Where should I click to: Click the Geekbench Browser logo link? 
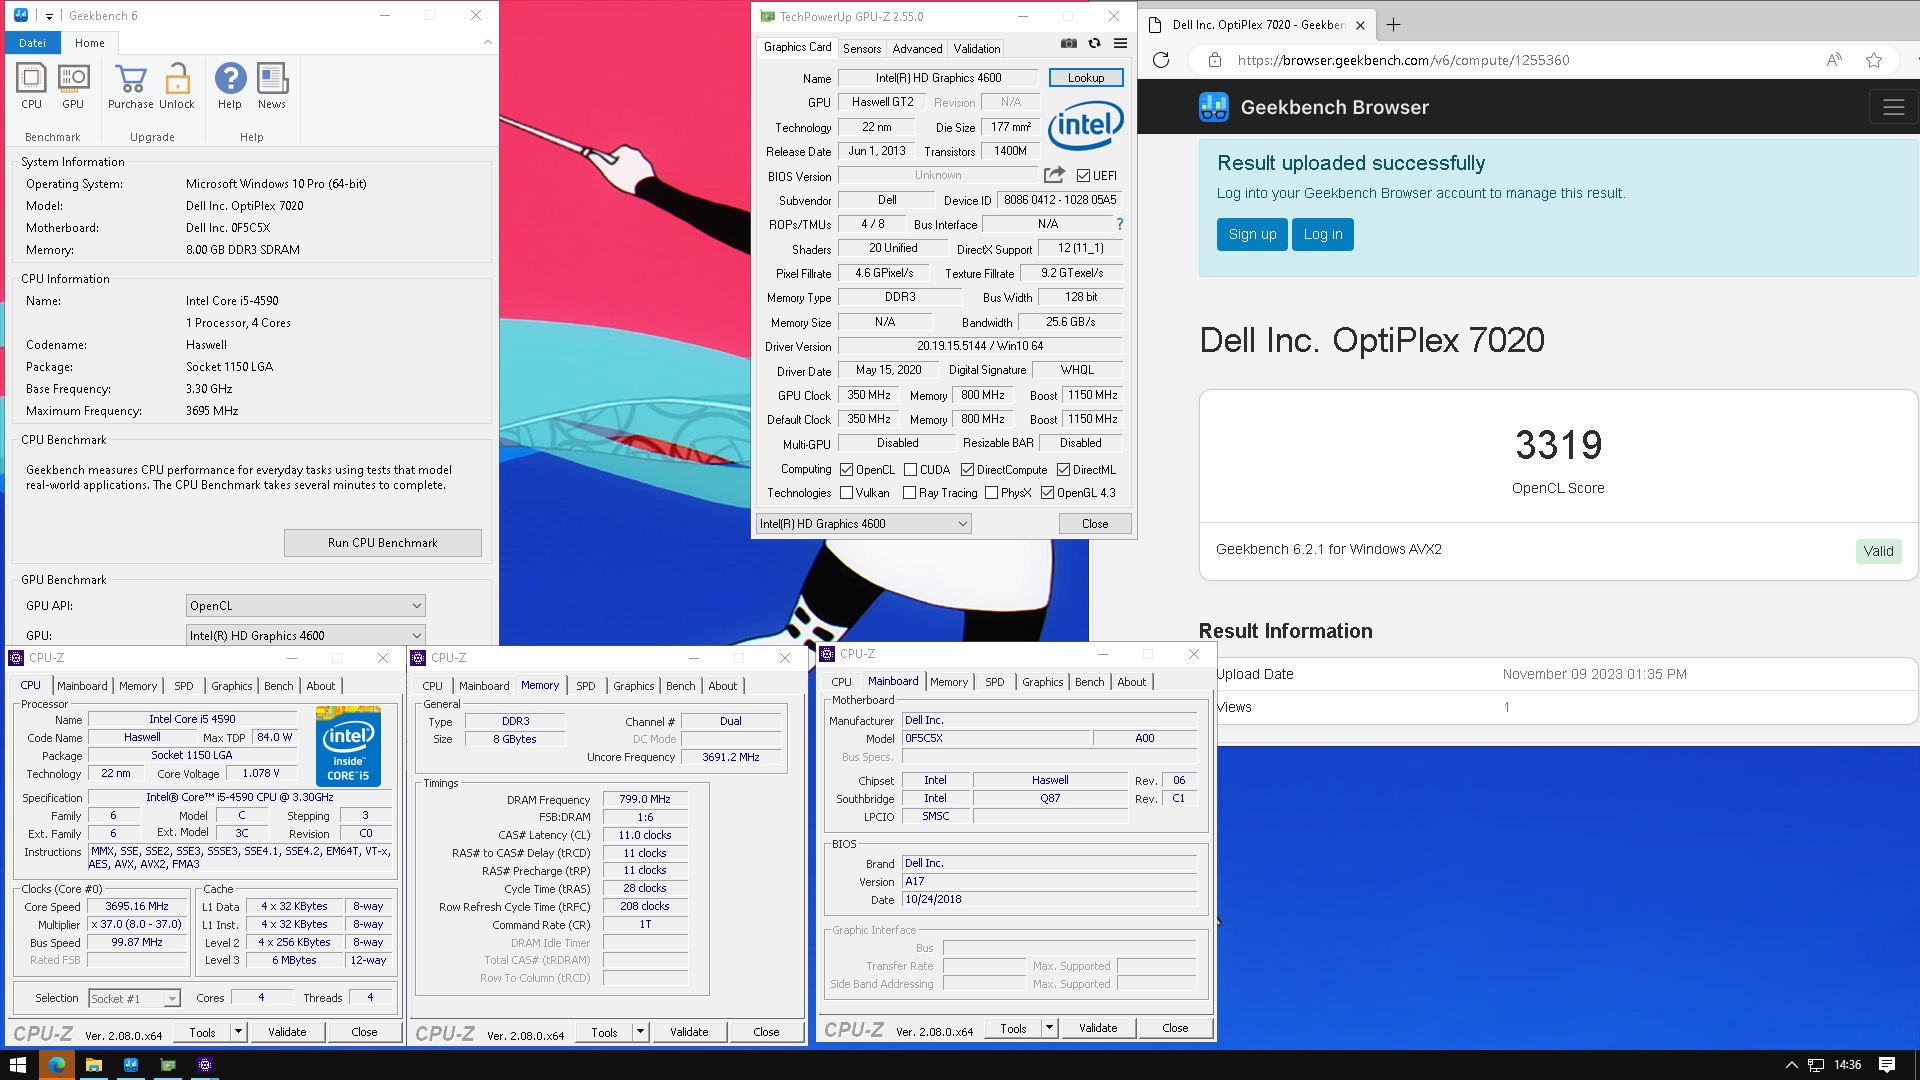pyautogui.click(x=1314, y=107)
